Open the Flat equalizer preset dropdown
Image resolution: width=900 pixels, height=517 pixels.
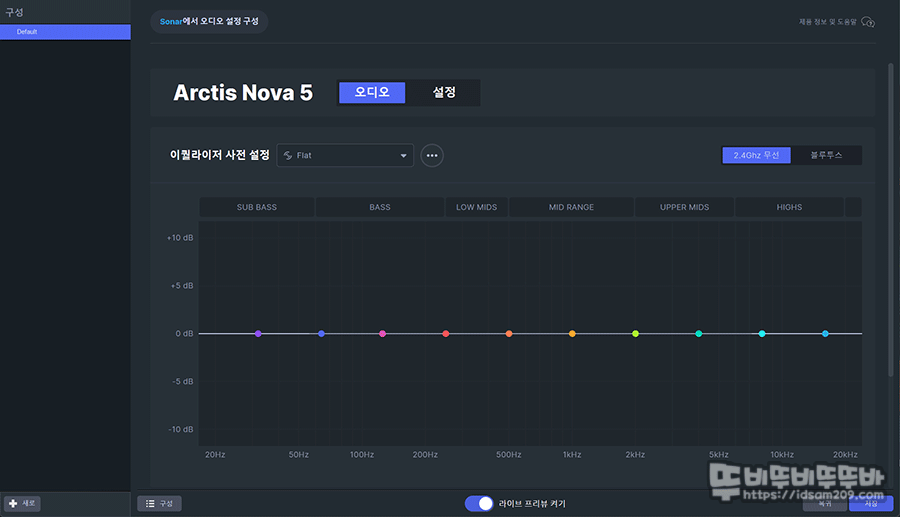point(345,156)
